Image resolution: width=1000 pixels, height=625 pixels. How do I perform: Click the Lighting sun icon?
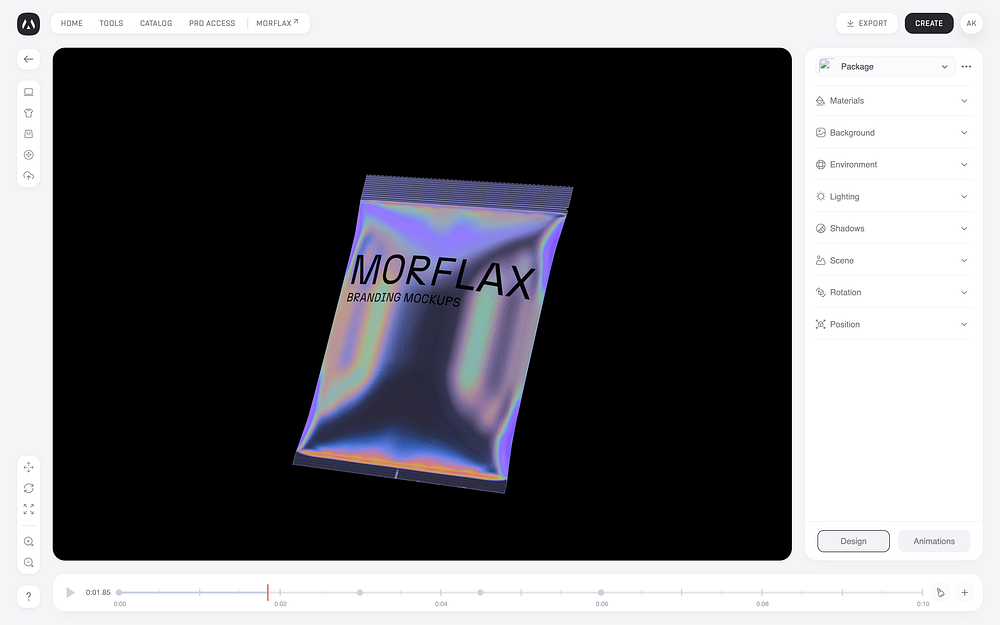[x=820, y=196]
